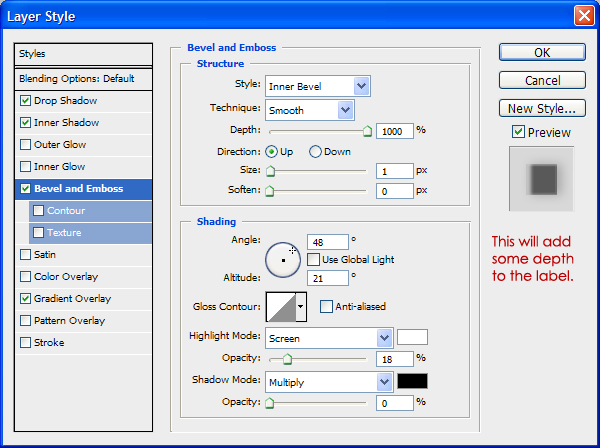The image size is (600, 448).
Task: Select the Pattern Overlay label in the list
Action: point(69,321)
